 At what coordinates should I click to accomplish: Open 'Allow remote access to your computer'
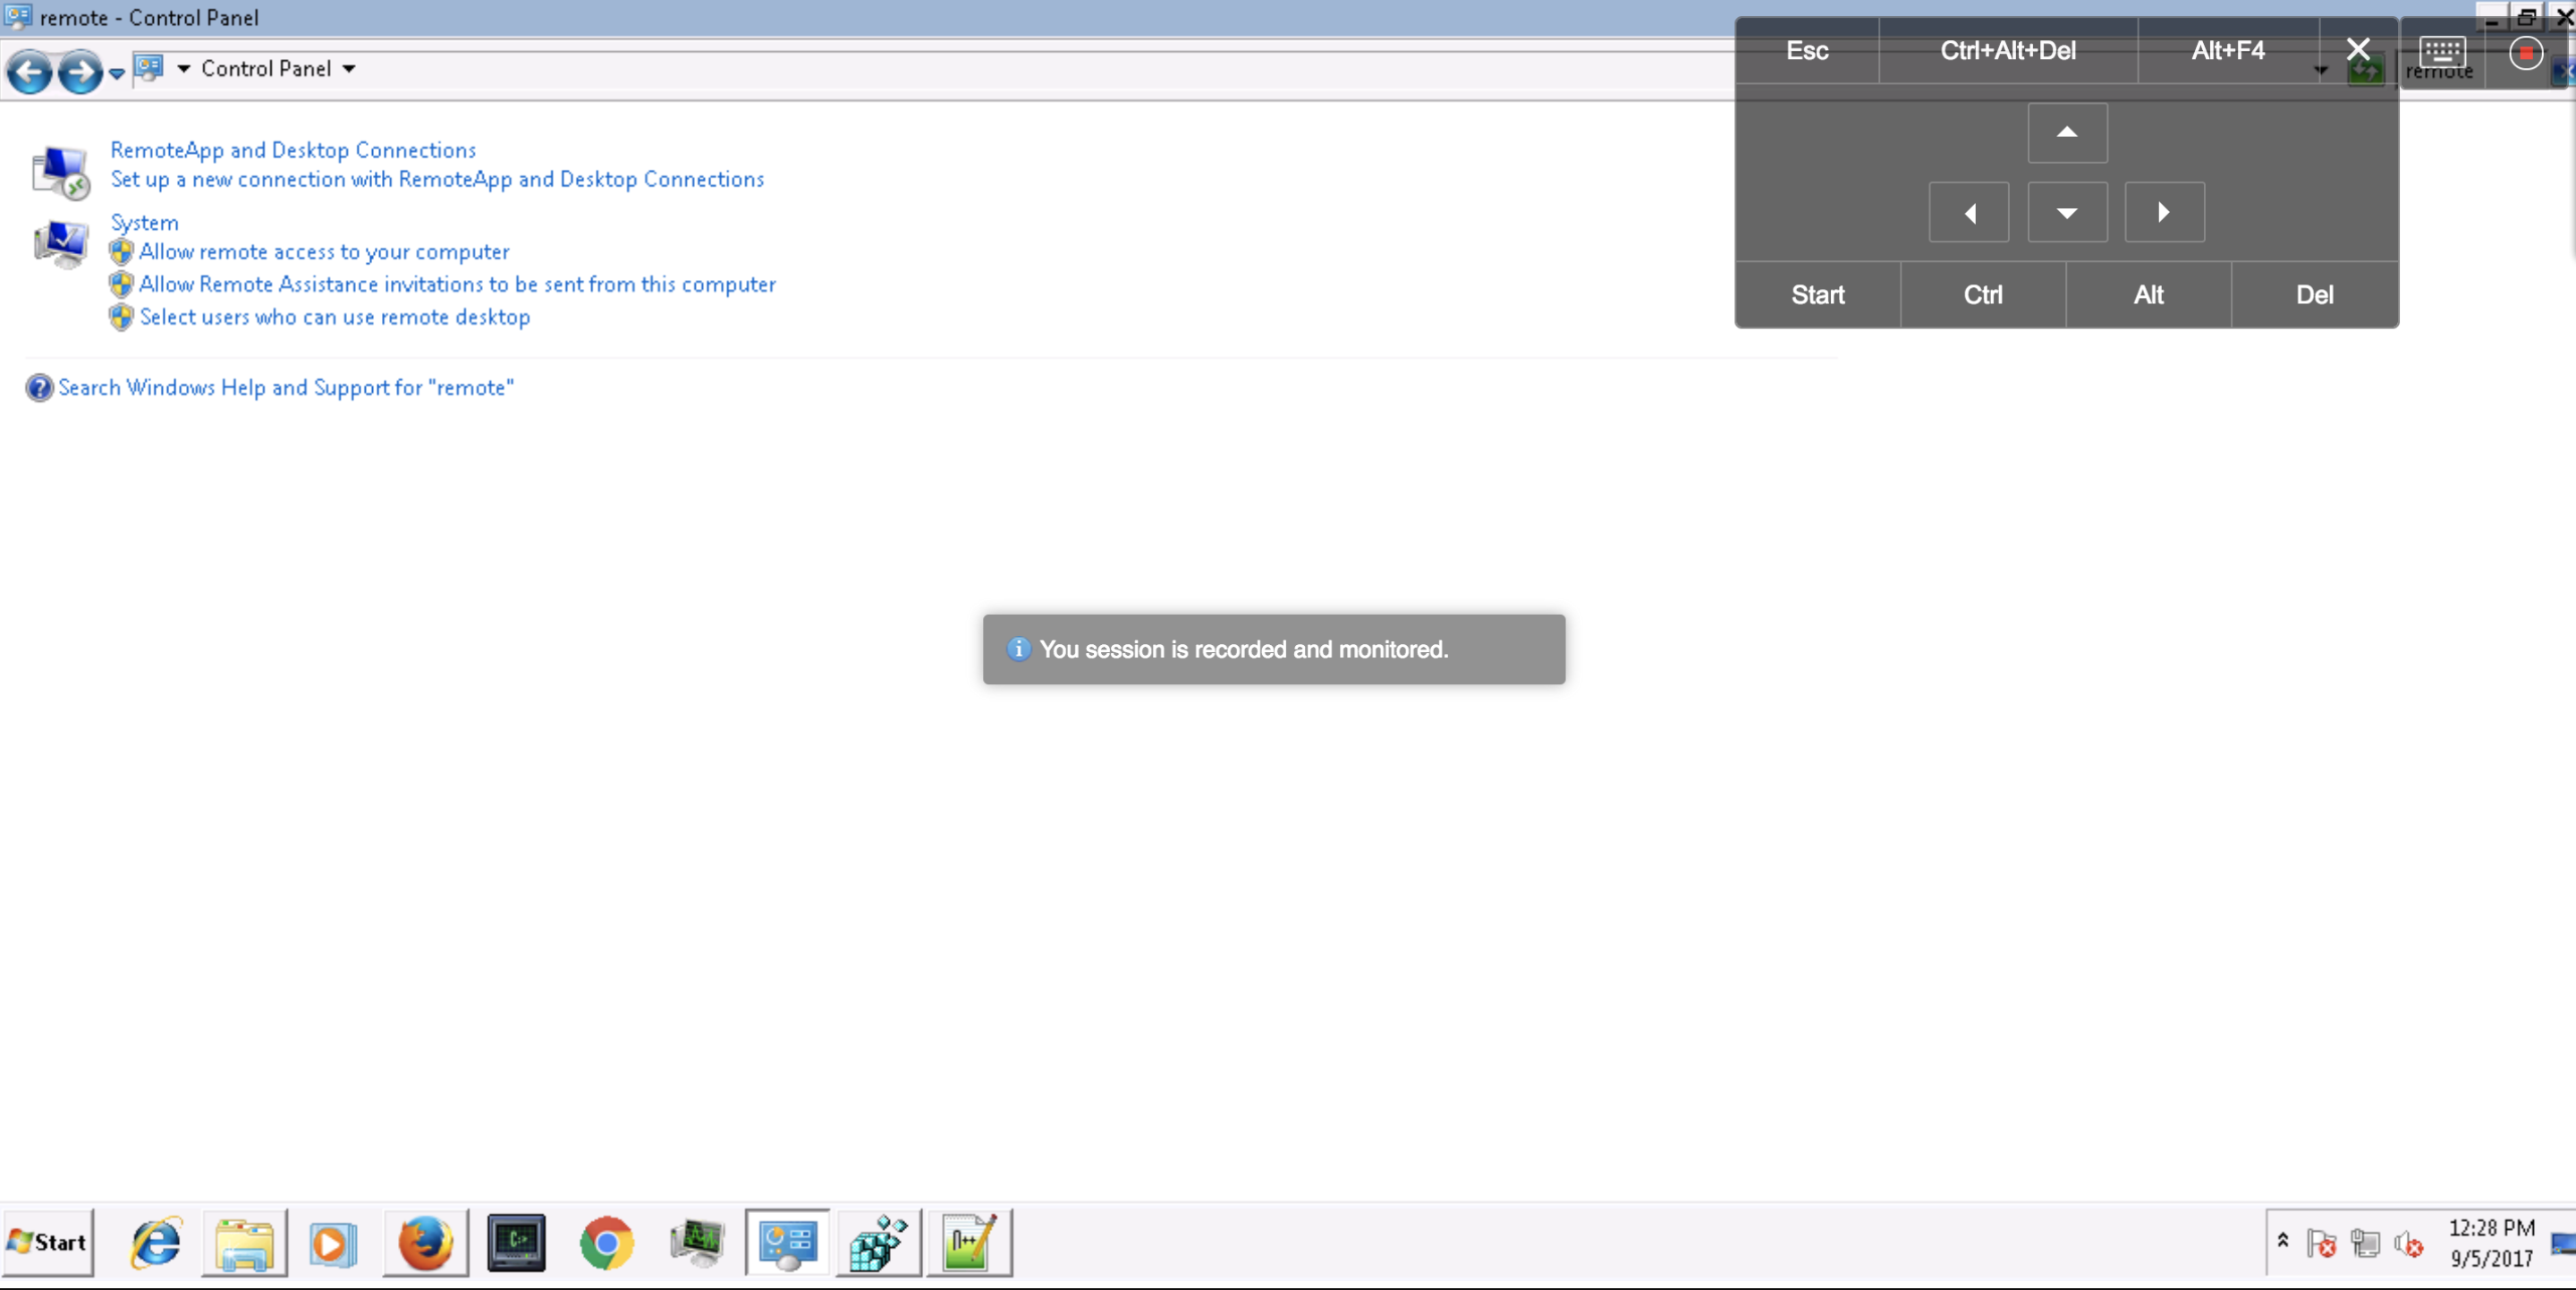pos(324,252)
